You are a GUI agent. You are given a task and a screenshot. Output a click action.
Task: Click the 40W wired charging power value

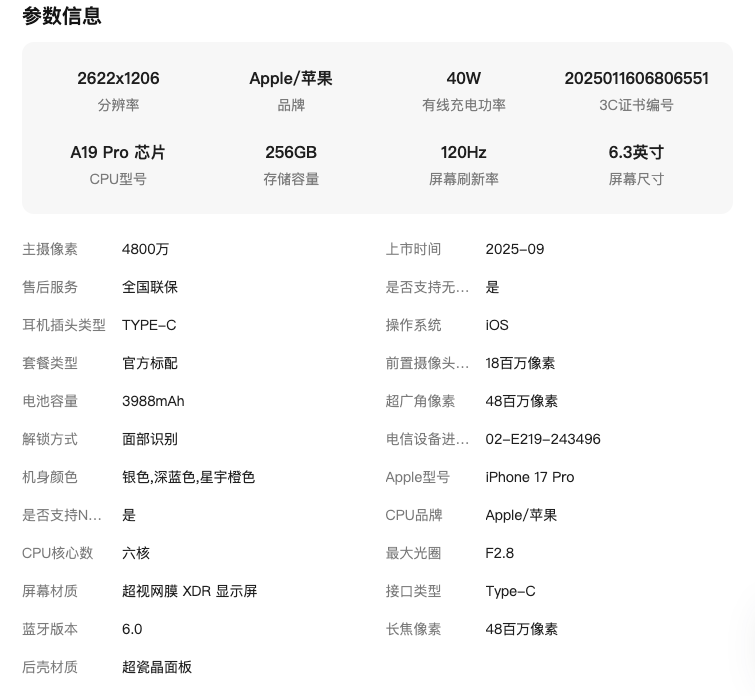pyautogui.click(x=463, y=78)
